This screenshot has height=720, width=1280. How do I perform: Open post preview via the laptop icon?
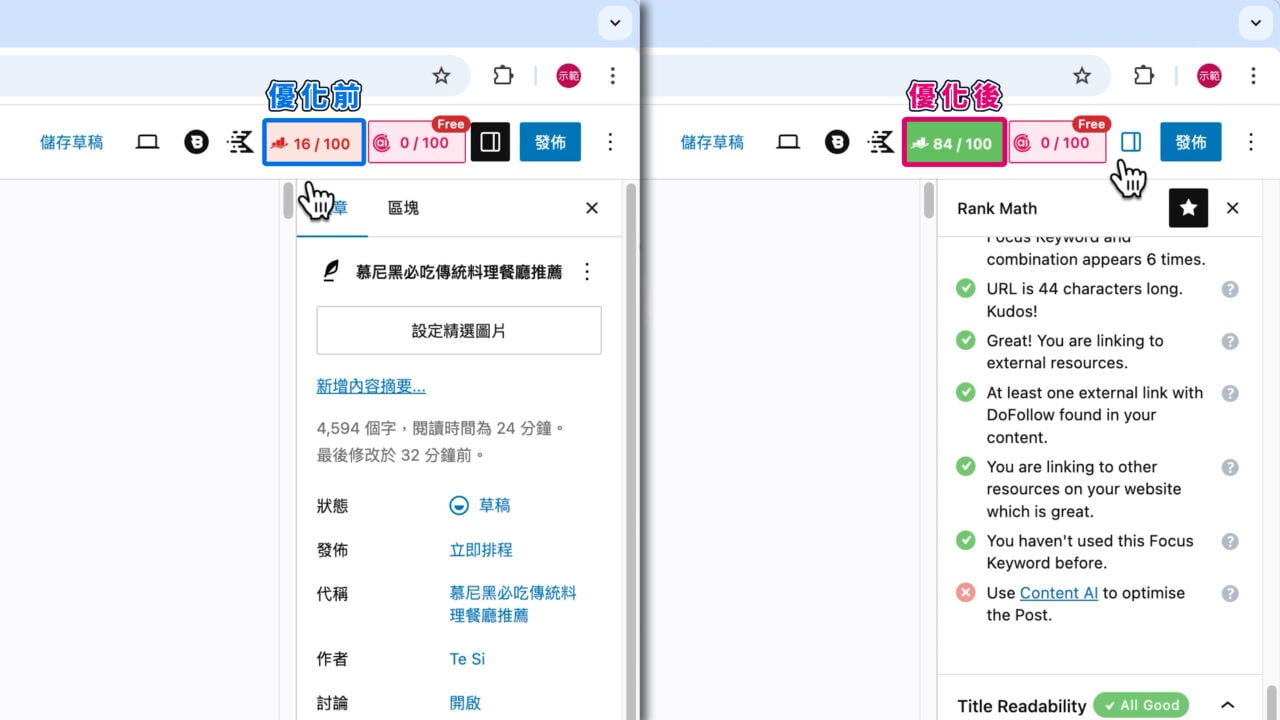click(x=147, y=141)
